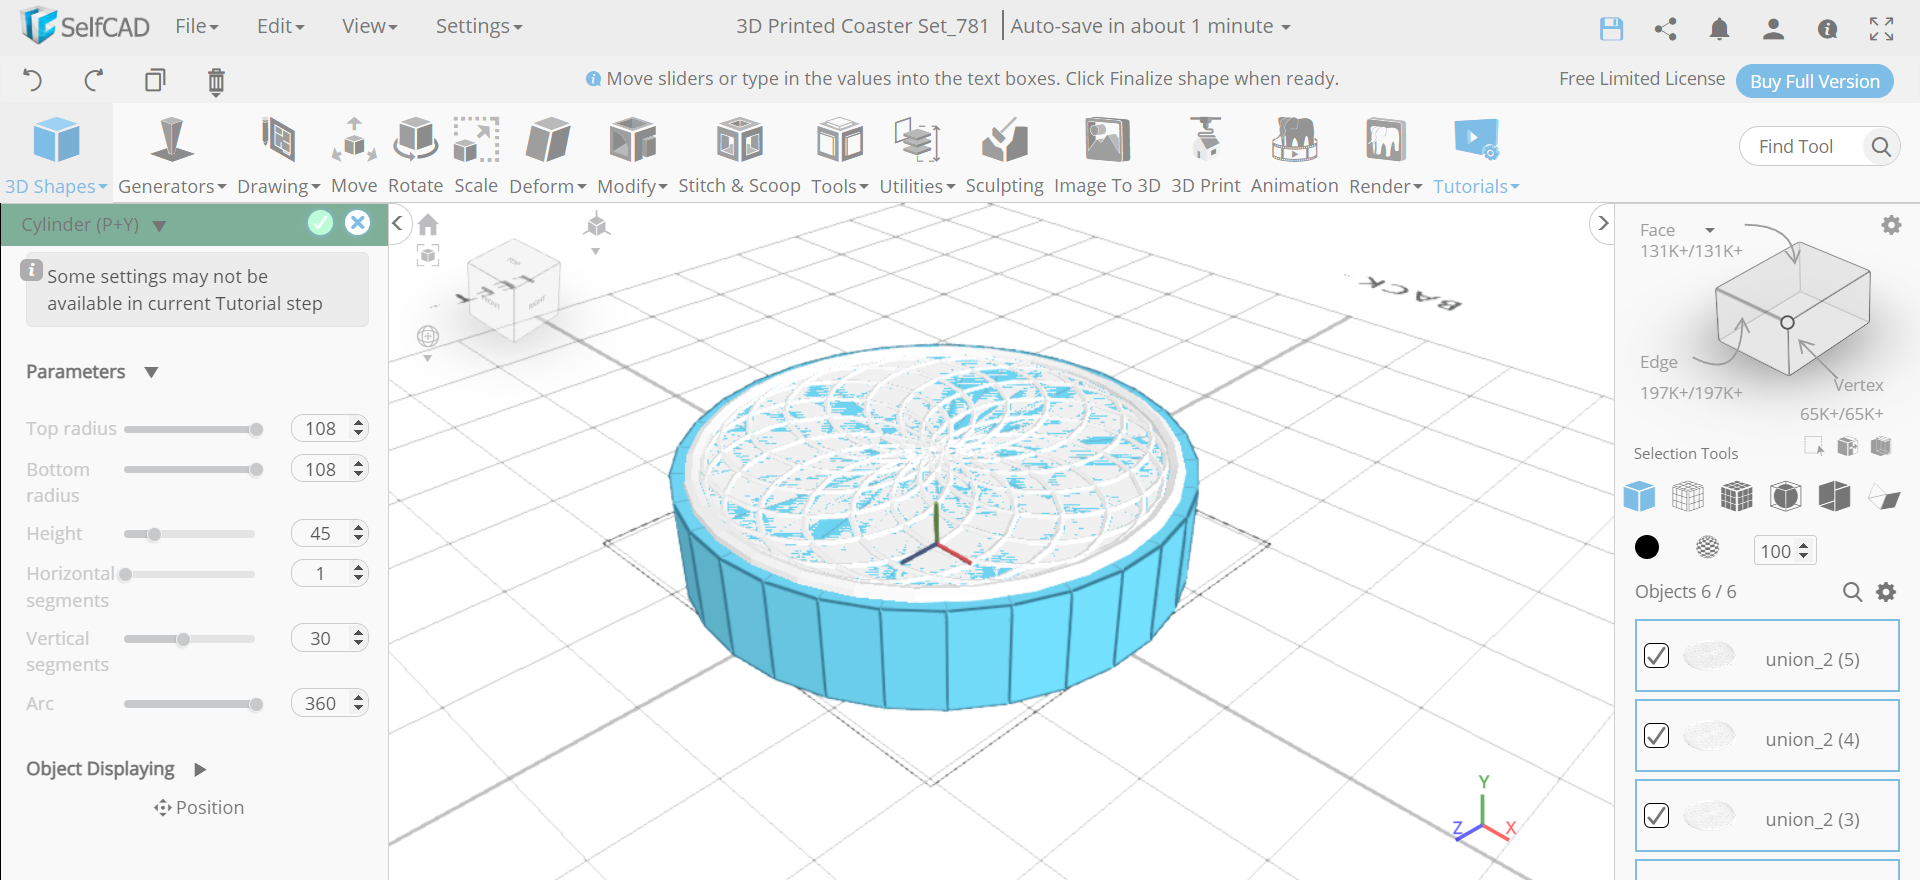Open the Tools dropdown
The height and width of the screenshot is (880, 1920).
839,156
